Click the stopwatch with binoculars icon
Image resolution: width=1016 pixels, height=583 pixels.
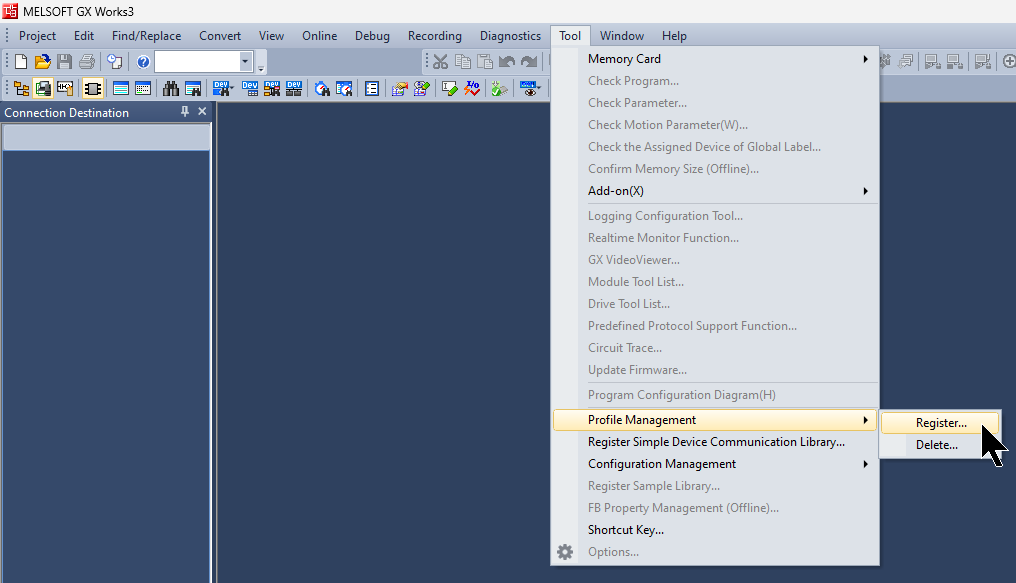tap(322, 88)
